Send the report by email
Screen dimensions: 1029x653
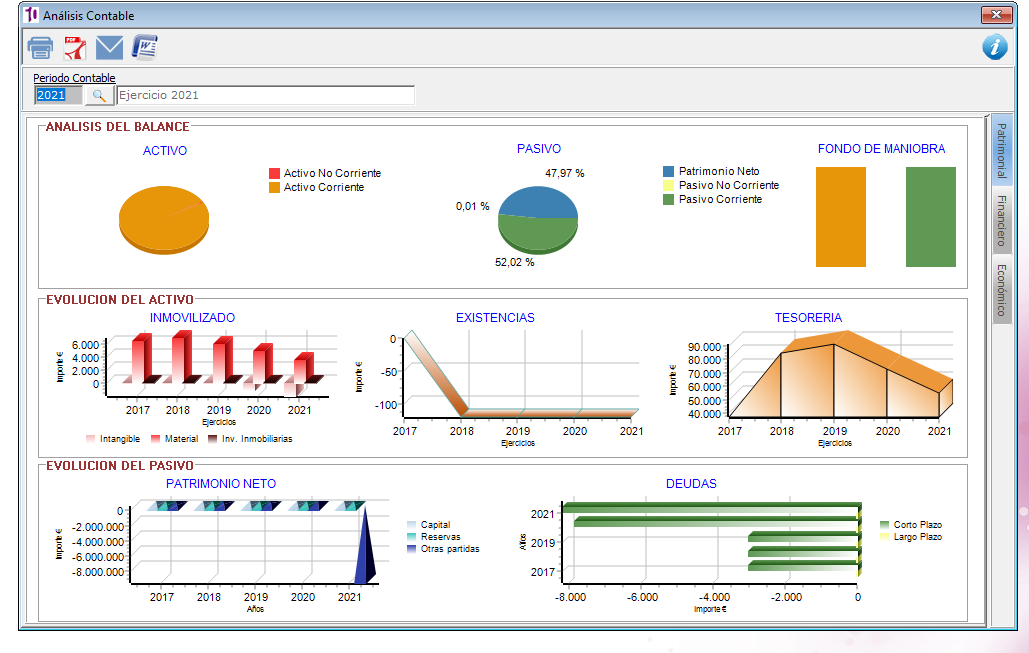[108, 47]
